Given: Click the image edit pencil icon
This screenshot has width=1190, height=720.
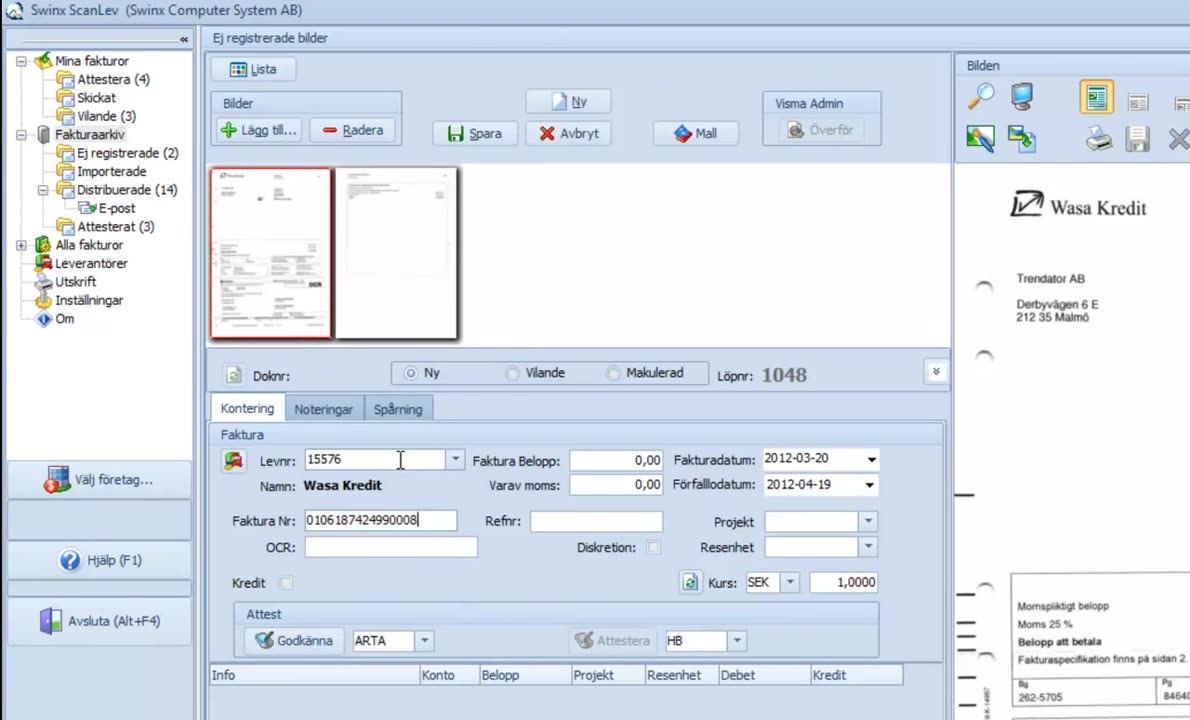Looking at the screenshot, I should tap(981, 139).
